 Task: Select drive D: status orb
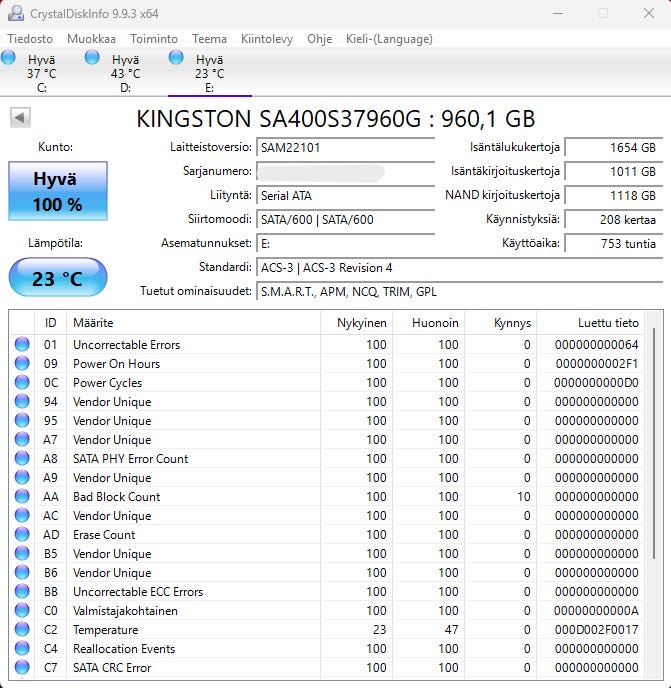coord(92,57)
